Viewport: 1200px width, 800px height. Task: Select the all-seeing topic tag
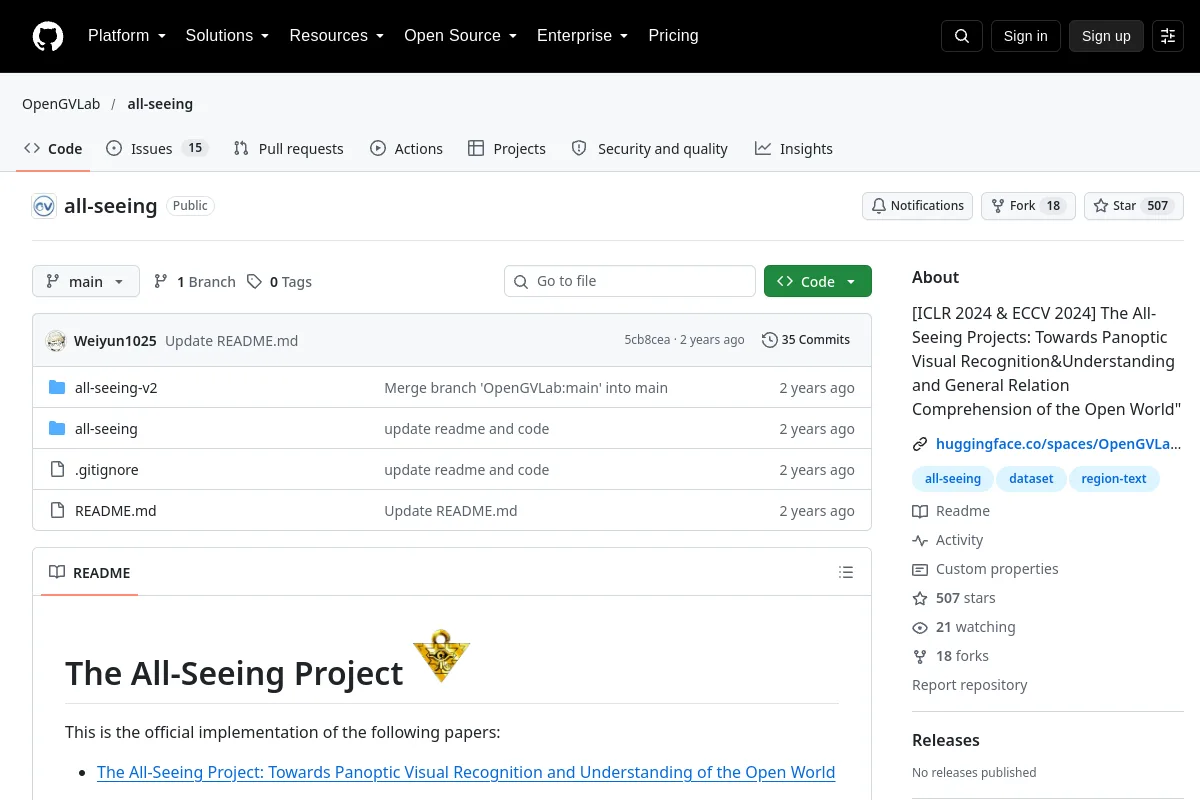(x=953, y=479)
